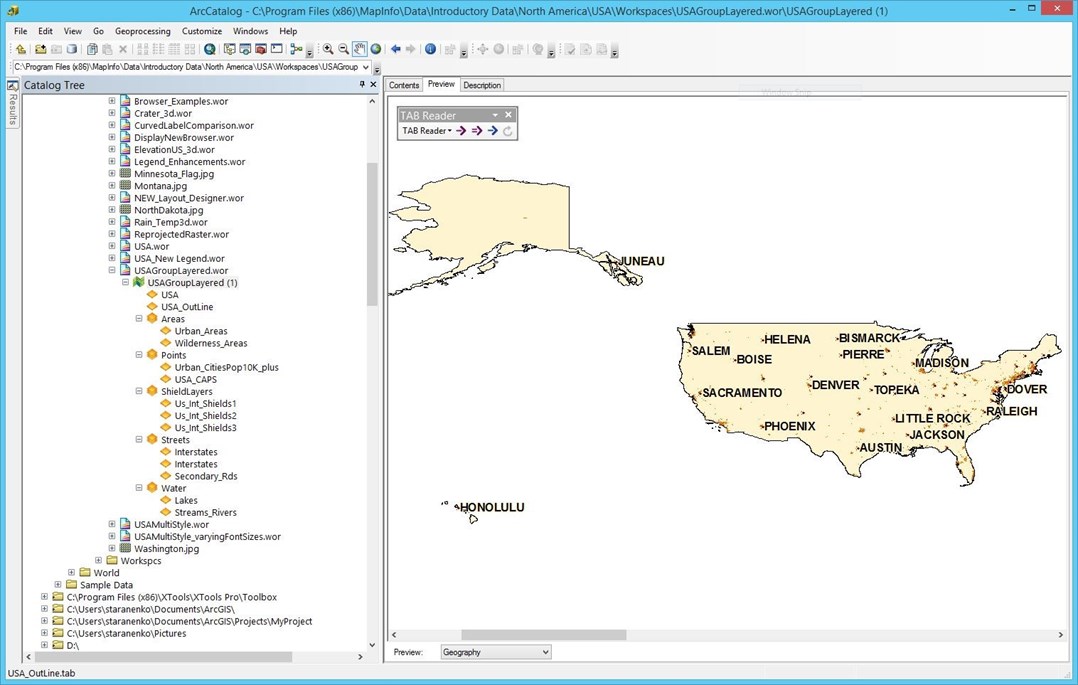Close the Catalog Tree panel
The image size is (1078, 685).
point(373,85)
